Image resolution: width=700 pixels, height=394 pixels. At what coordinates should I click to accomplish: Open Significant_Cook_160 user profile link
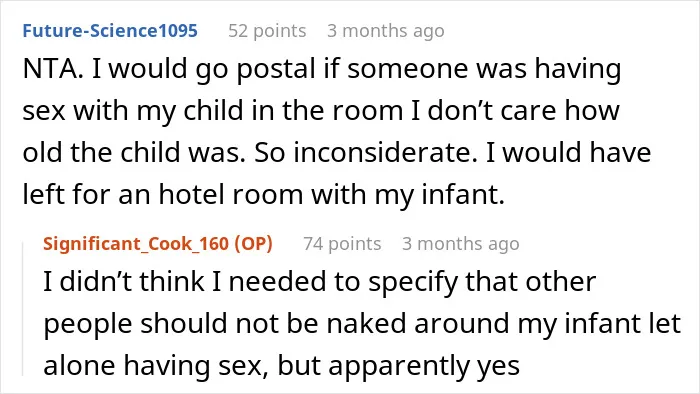tap(136, 244)
